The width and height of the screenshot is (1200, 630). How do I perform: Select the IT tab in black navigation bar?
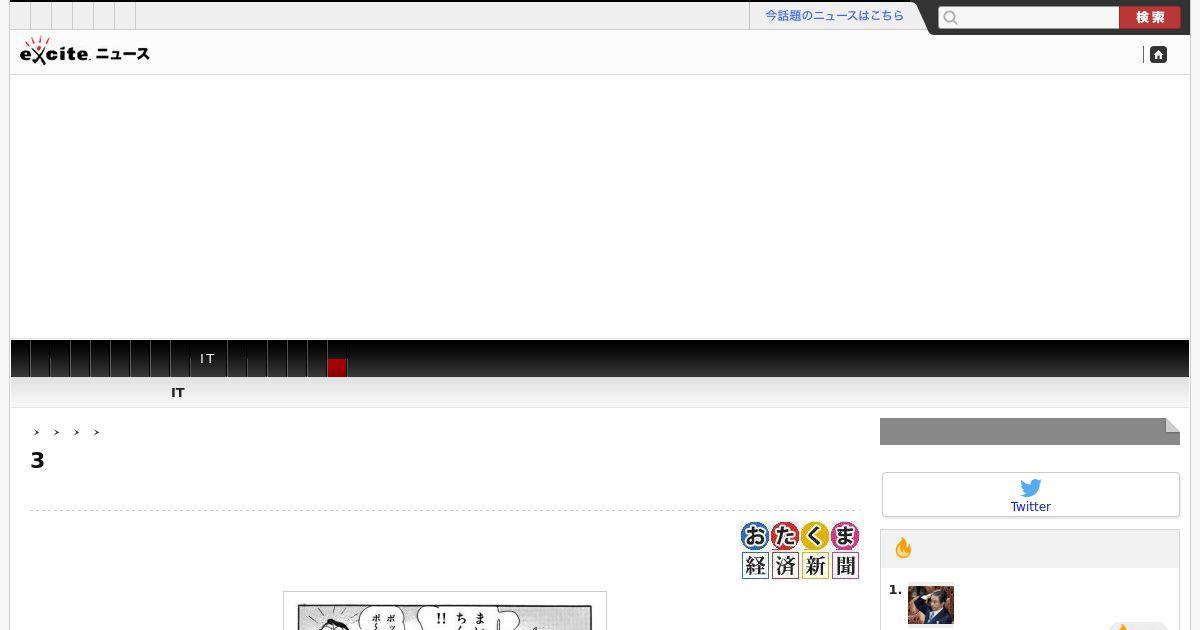(208, 358)
